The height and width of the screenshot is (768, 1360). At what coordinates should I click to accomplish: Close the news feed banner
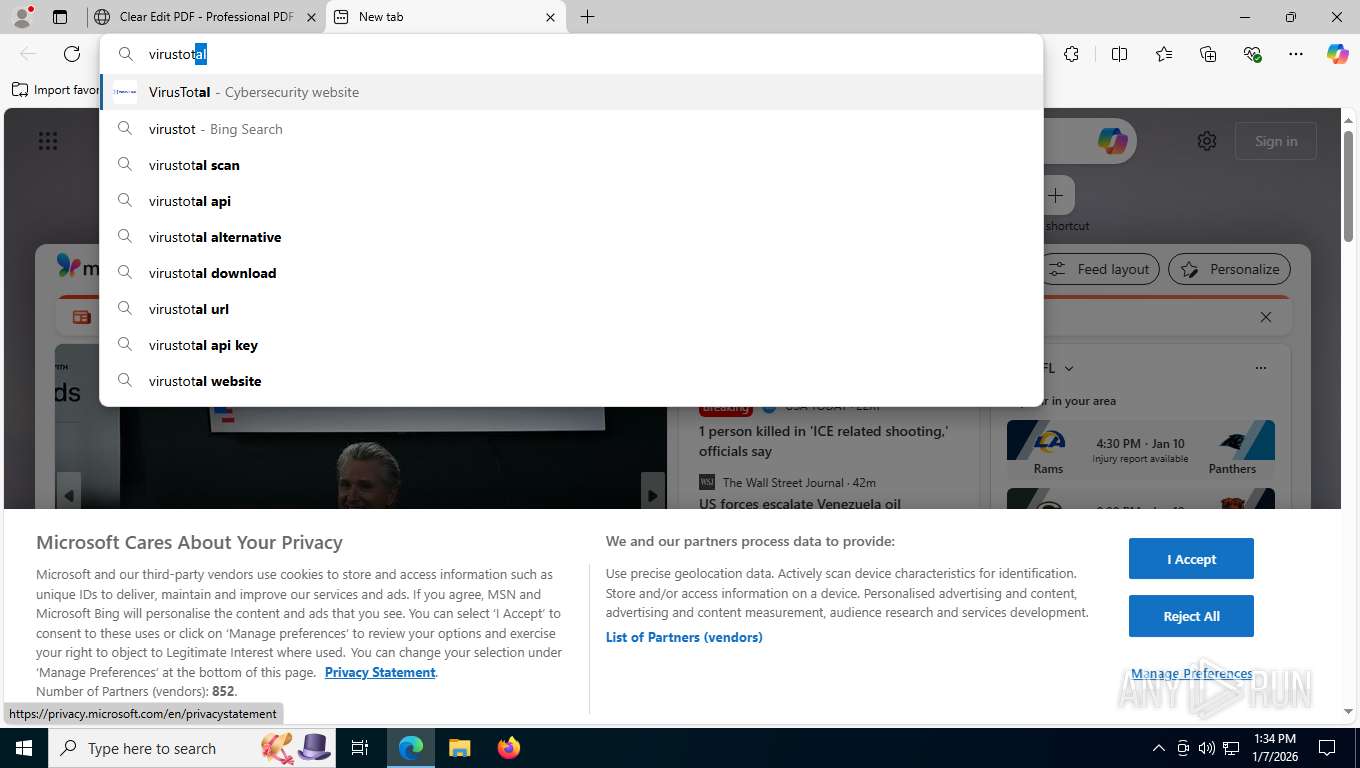pyautogui.click(x=1266, y=317)
